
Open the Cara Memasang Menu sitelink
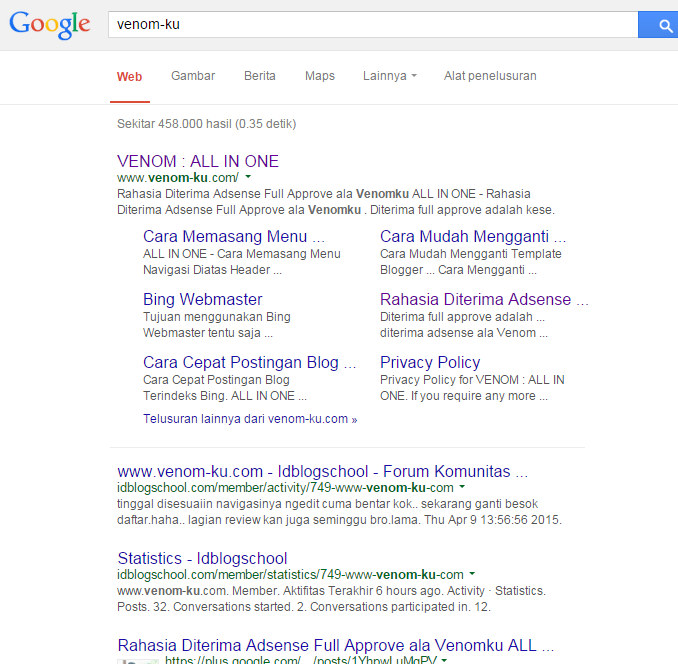pyautogui.click(x=233, y=236)
